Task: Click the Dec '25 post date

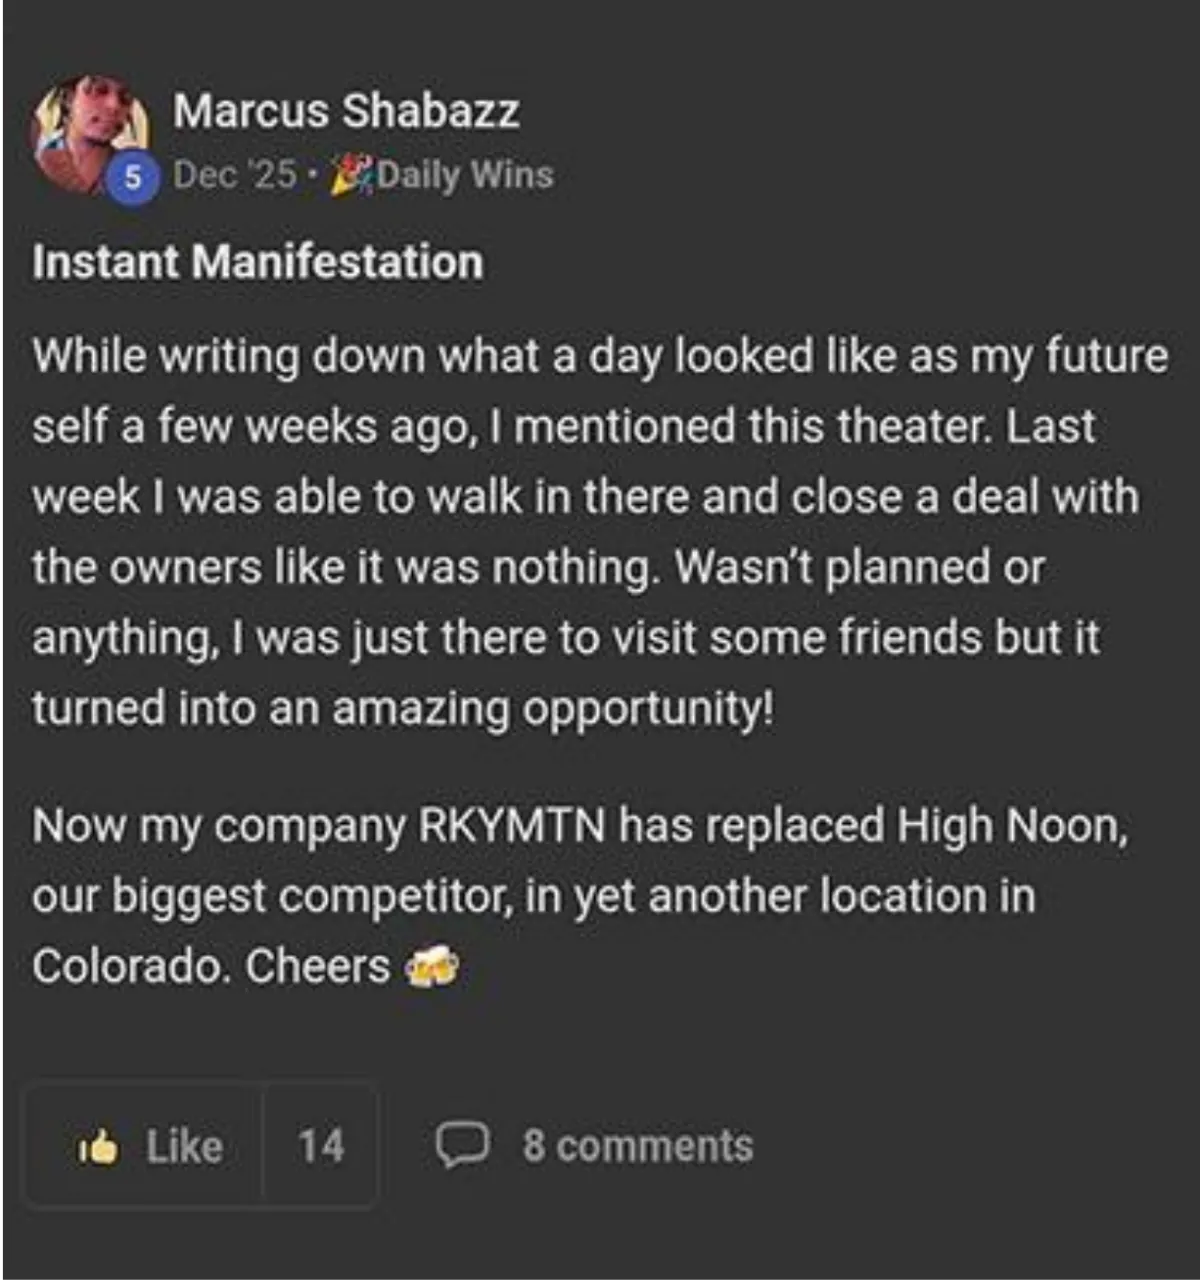Action: pyautogui.click(x=235, y=175)
